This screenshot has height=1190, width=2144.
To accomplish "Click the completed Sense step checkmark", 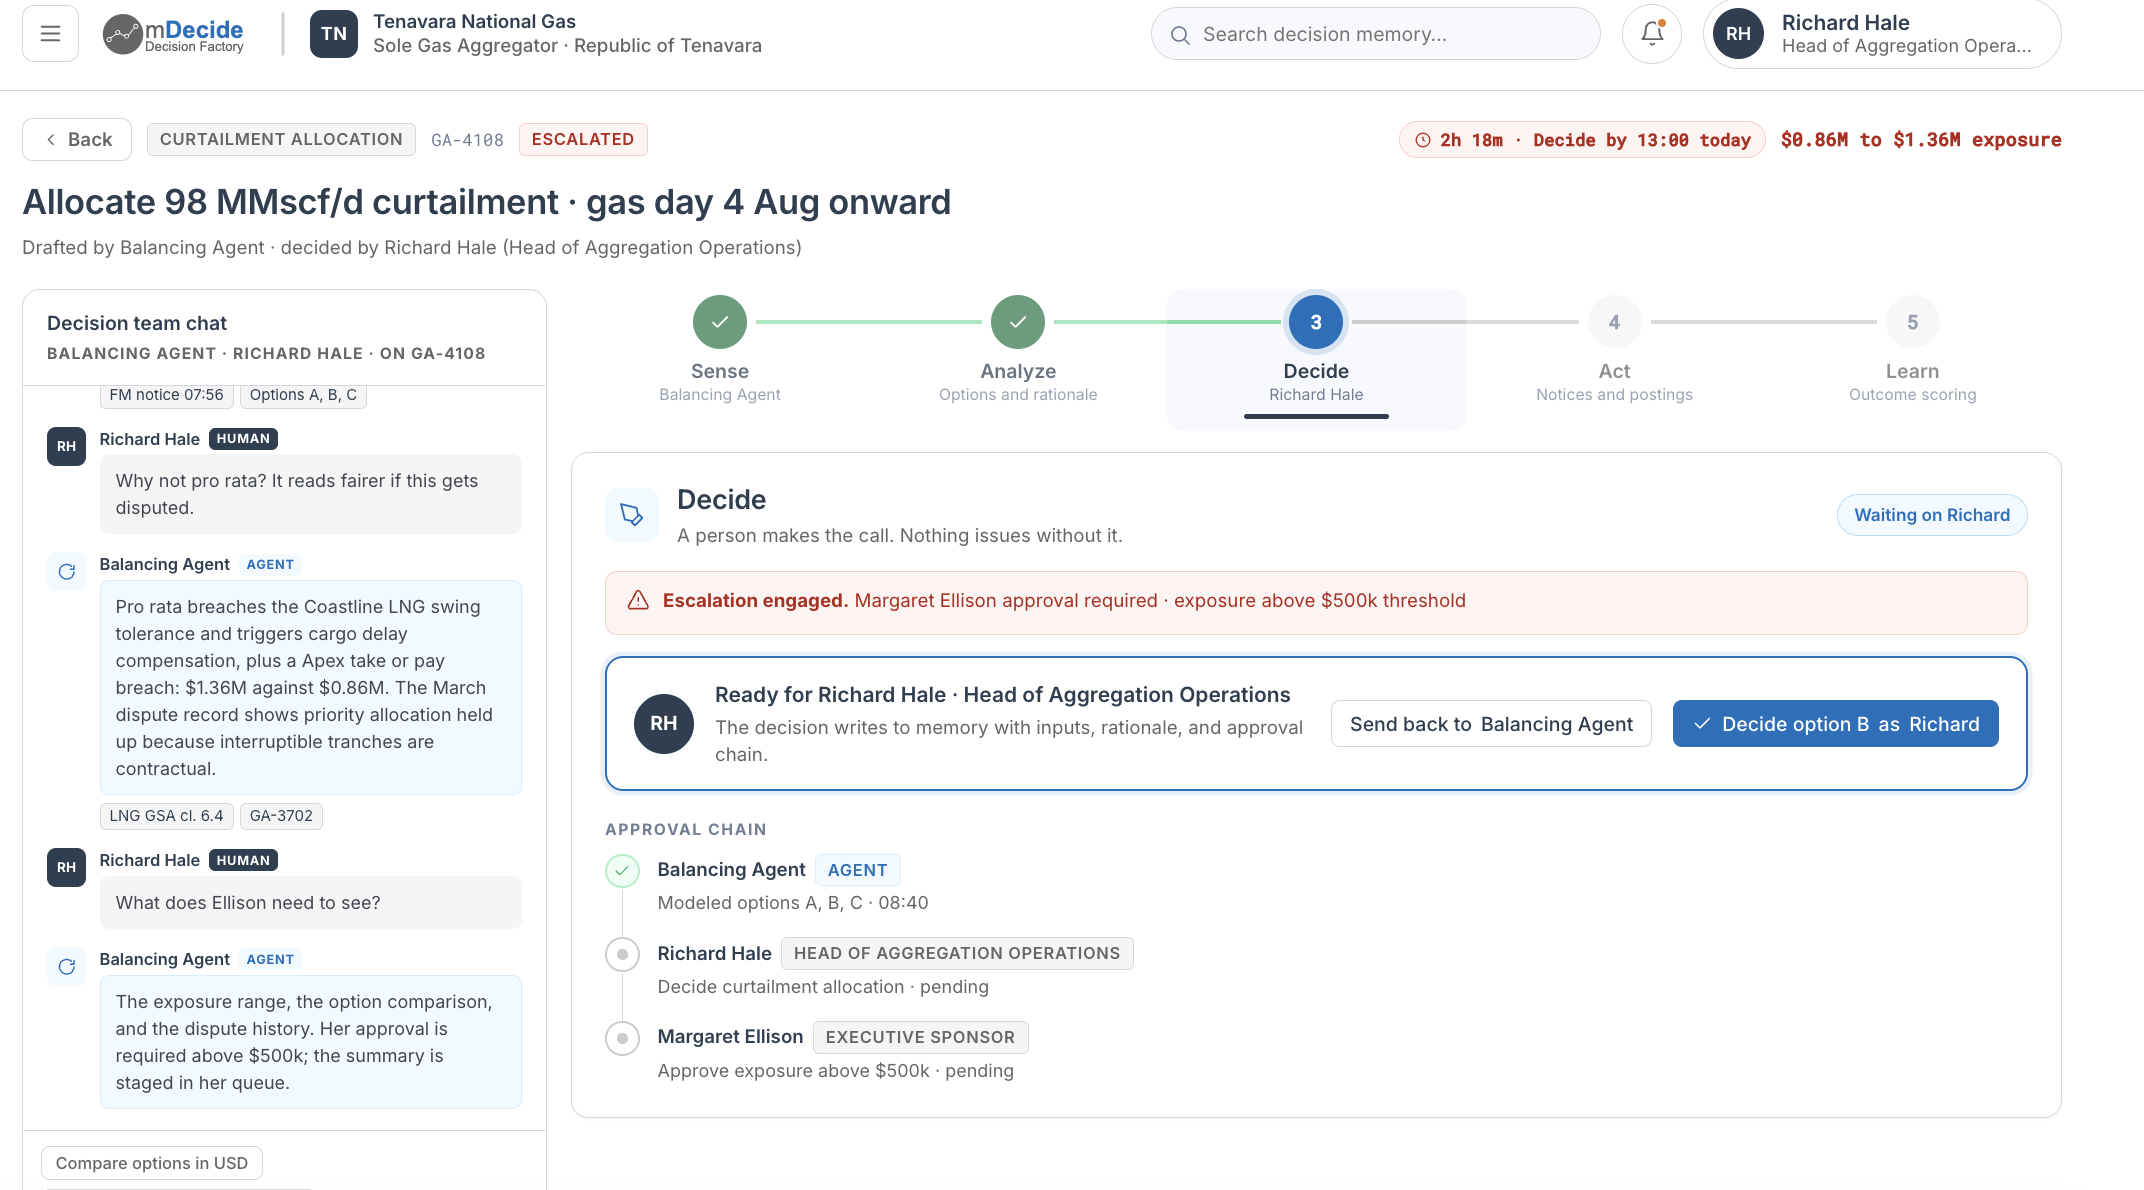I will click(720, 322).
